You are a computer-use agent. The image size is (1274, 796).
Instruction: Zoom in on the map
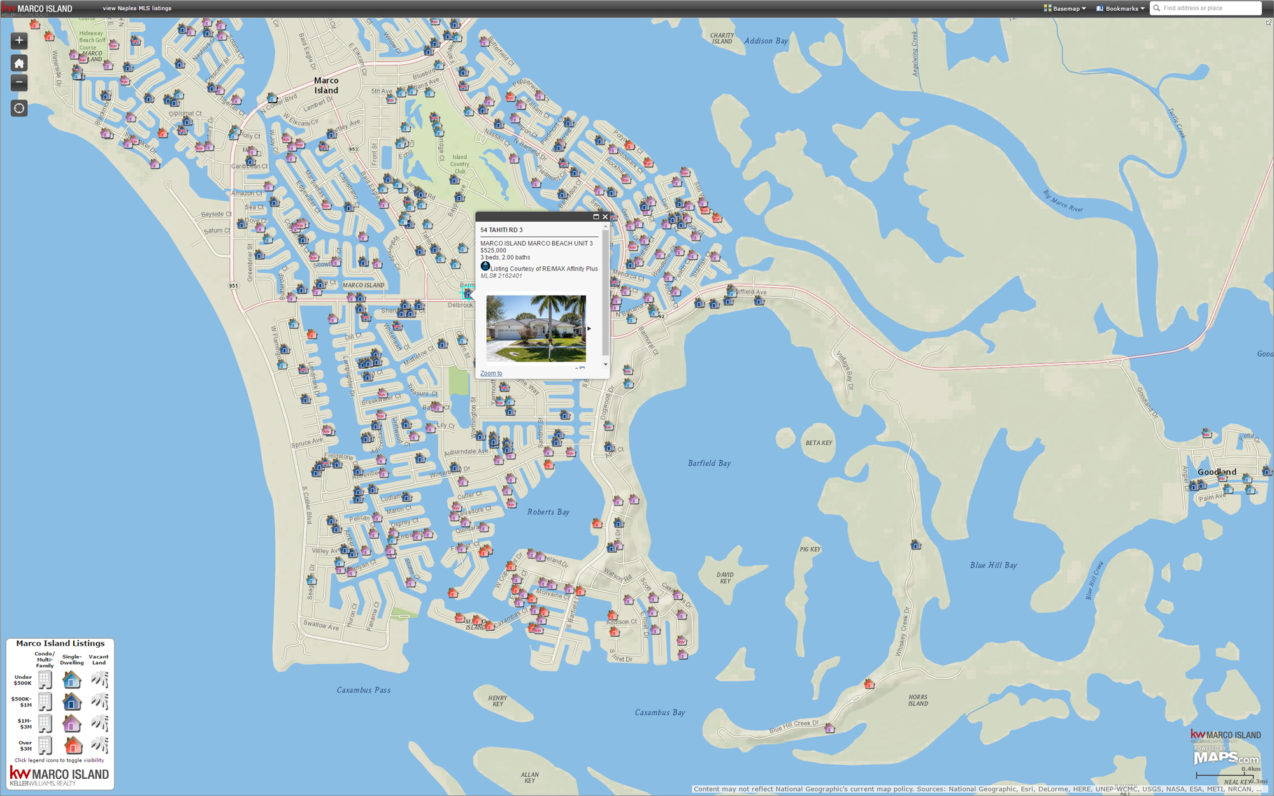[x=19, y=41]
